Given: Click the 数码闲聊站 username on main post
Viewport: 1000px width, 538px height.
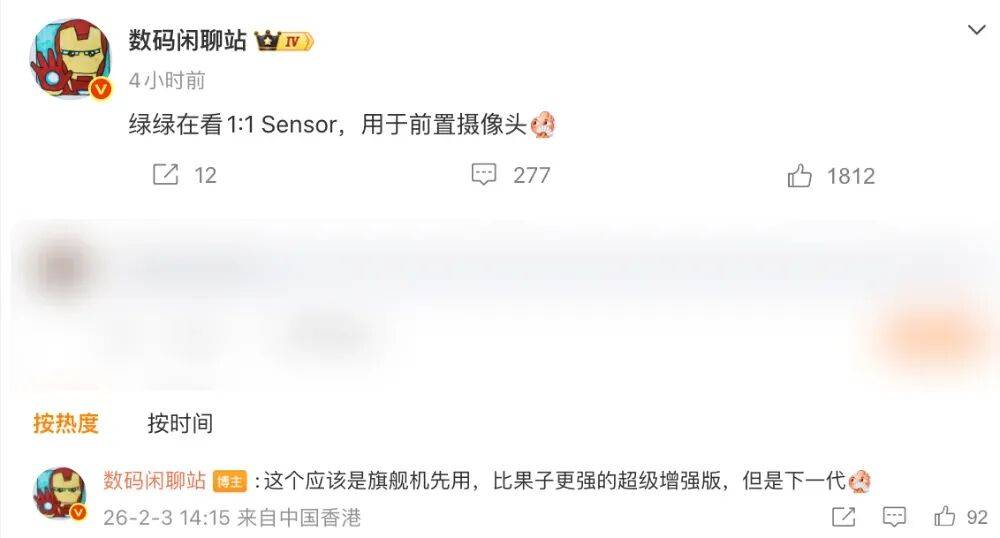Looking at the screenshot, I should point(188,40).
